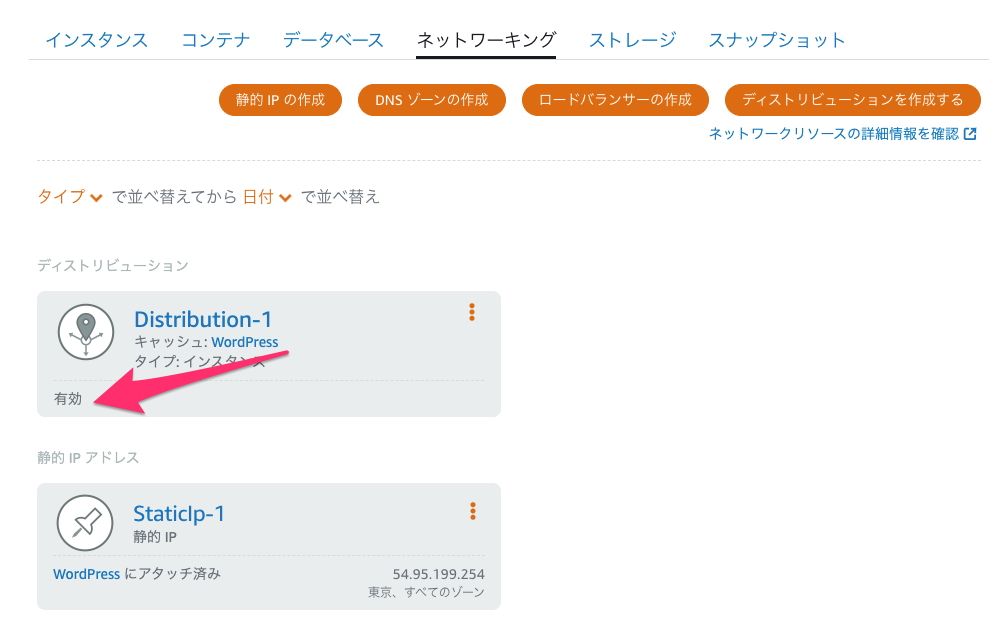Click the 静的 IP の作成 button
Screen dimensions: 1006x644
coord(280,100)
